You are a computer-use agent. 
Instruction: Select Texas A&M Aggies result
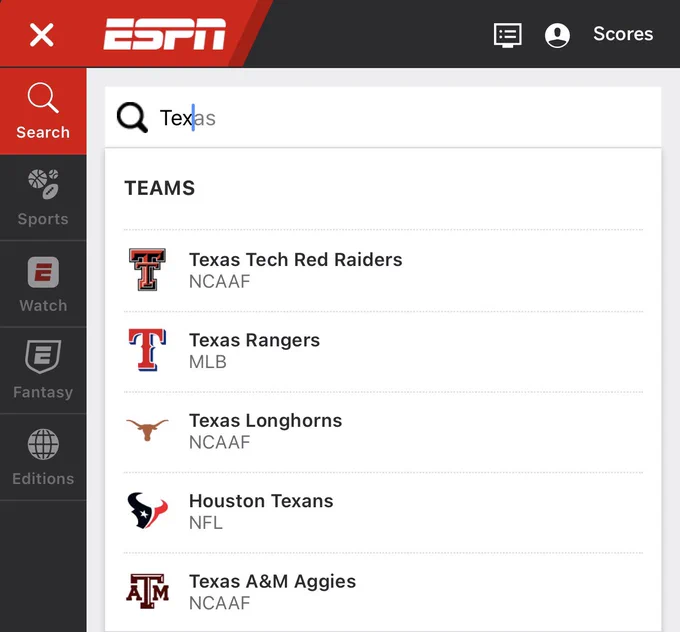tap(383, 592)
